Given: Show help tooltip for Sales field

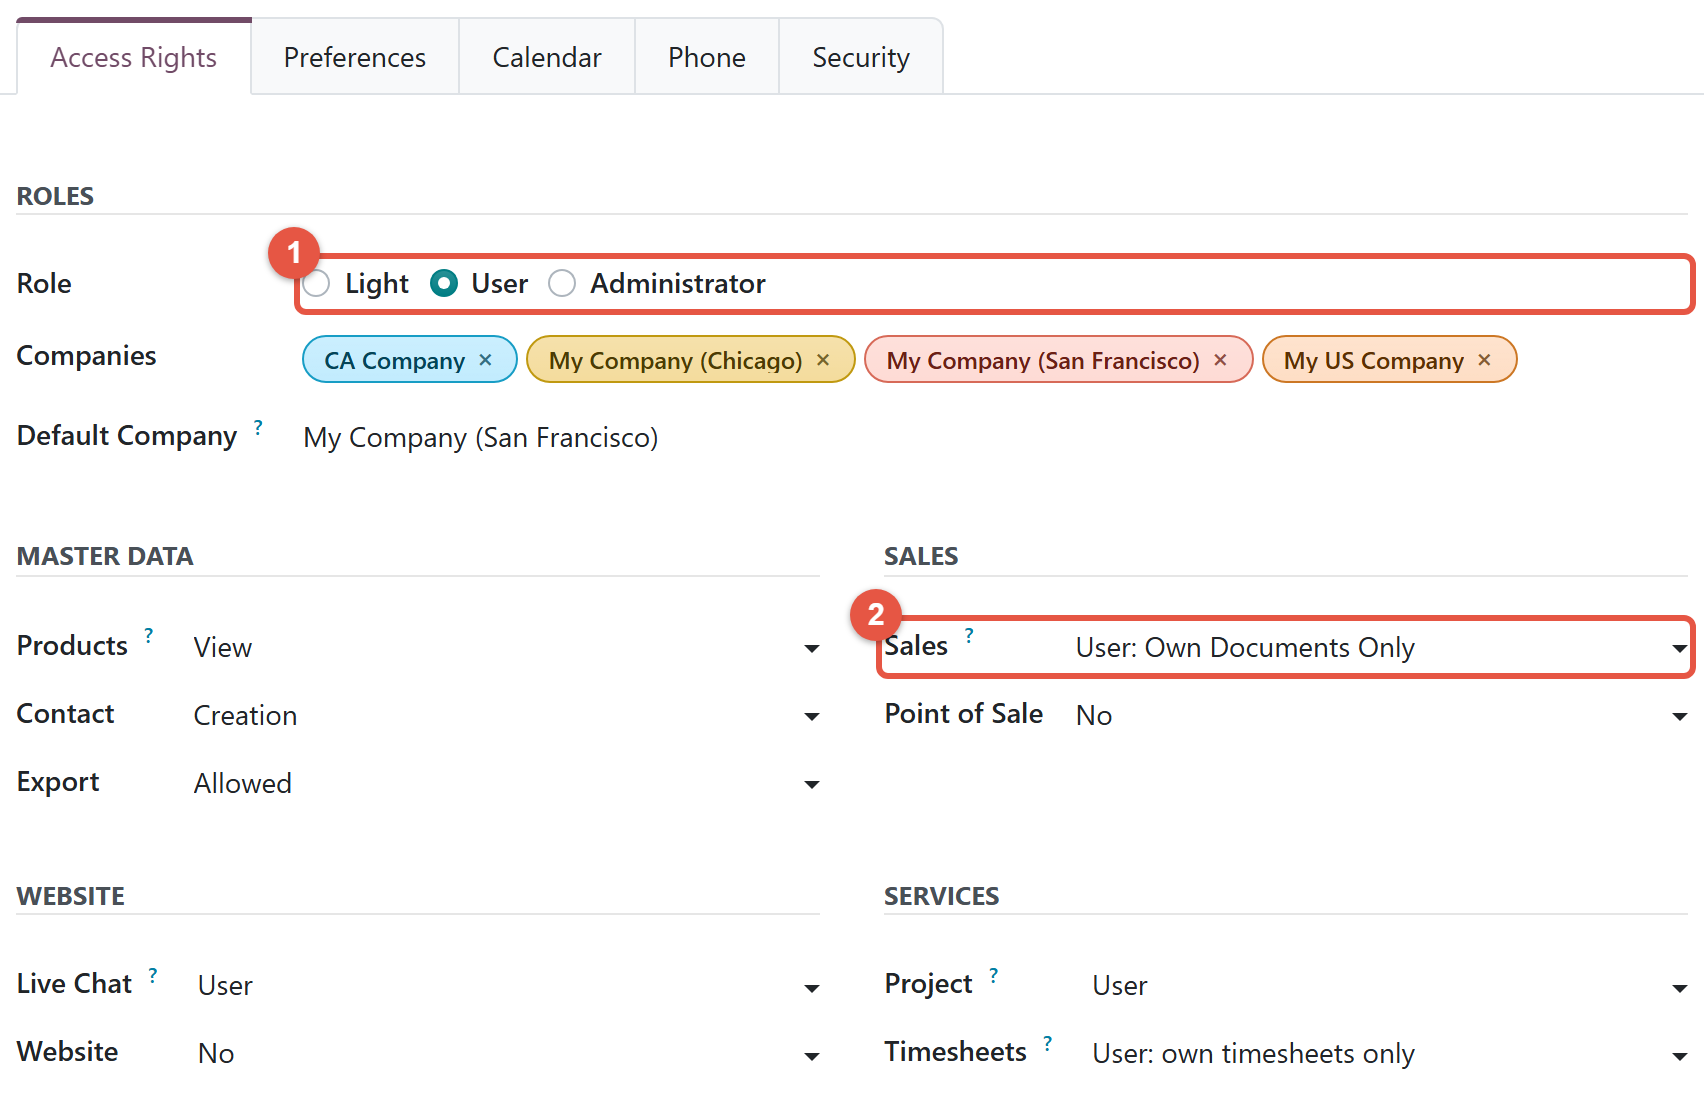Looking at the screenshot, I should [969, 635].
